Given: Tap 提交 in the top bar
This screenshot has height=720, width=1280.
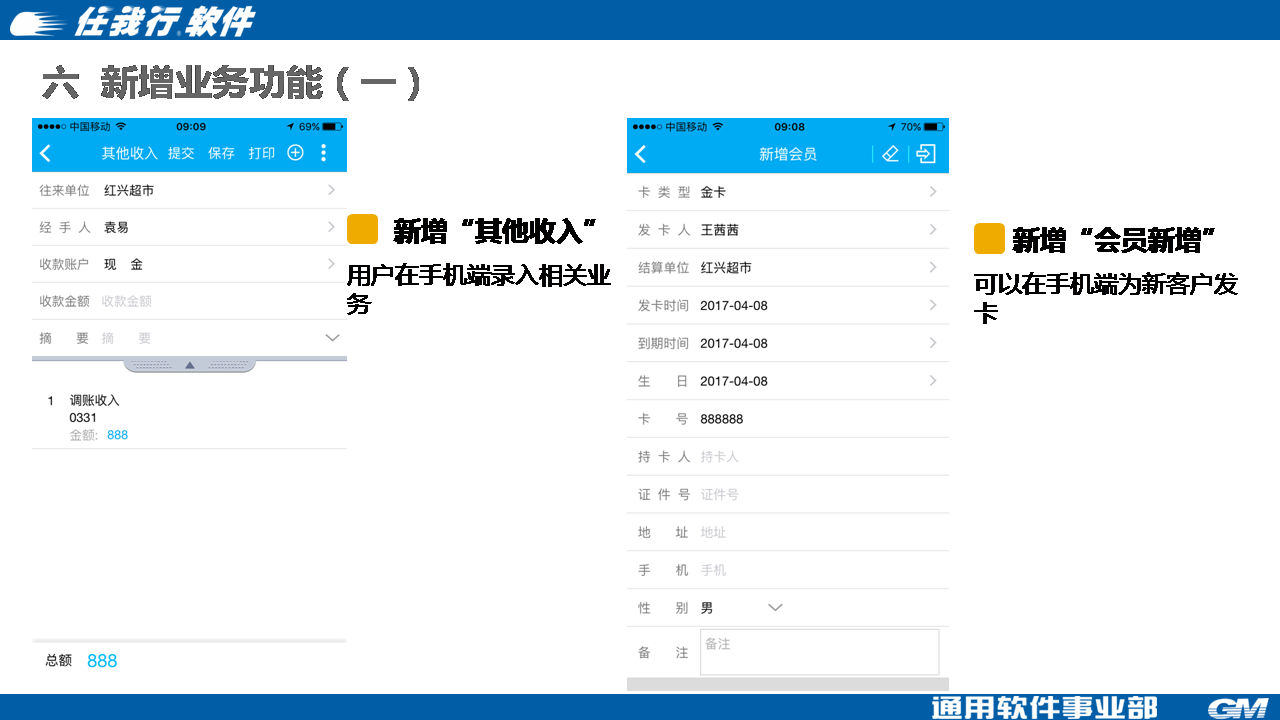Looking at the screenshot, I should 181,153.
